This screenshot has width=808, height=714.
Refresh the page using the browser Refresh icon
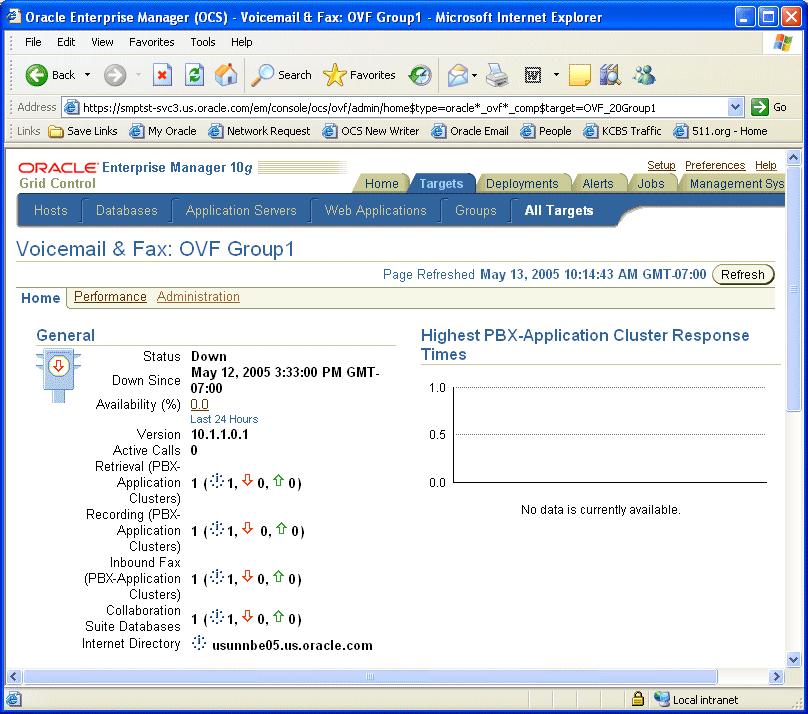click(x=193, y=75)
